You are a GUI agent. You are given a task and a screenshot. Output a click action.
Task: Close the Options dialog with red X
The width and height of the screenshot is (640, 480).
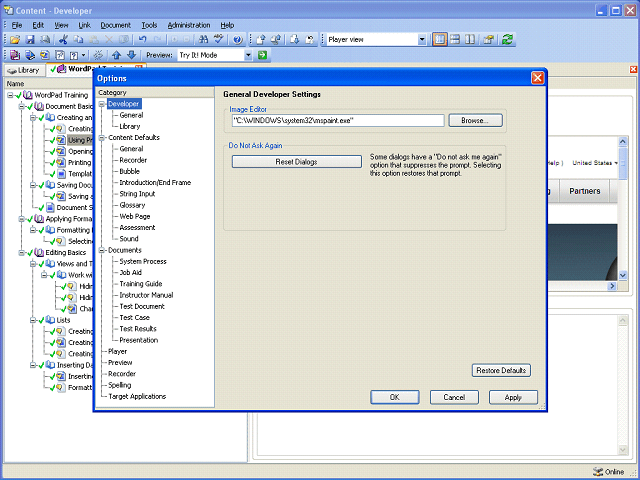[x=538, y=78]
